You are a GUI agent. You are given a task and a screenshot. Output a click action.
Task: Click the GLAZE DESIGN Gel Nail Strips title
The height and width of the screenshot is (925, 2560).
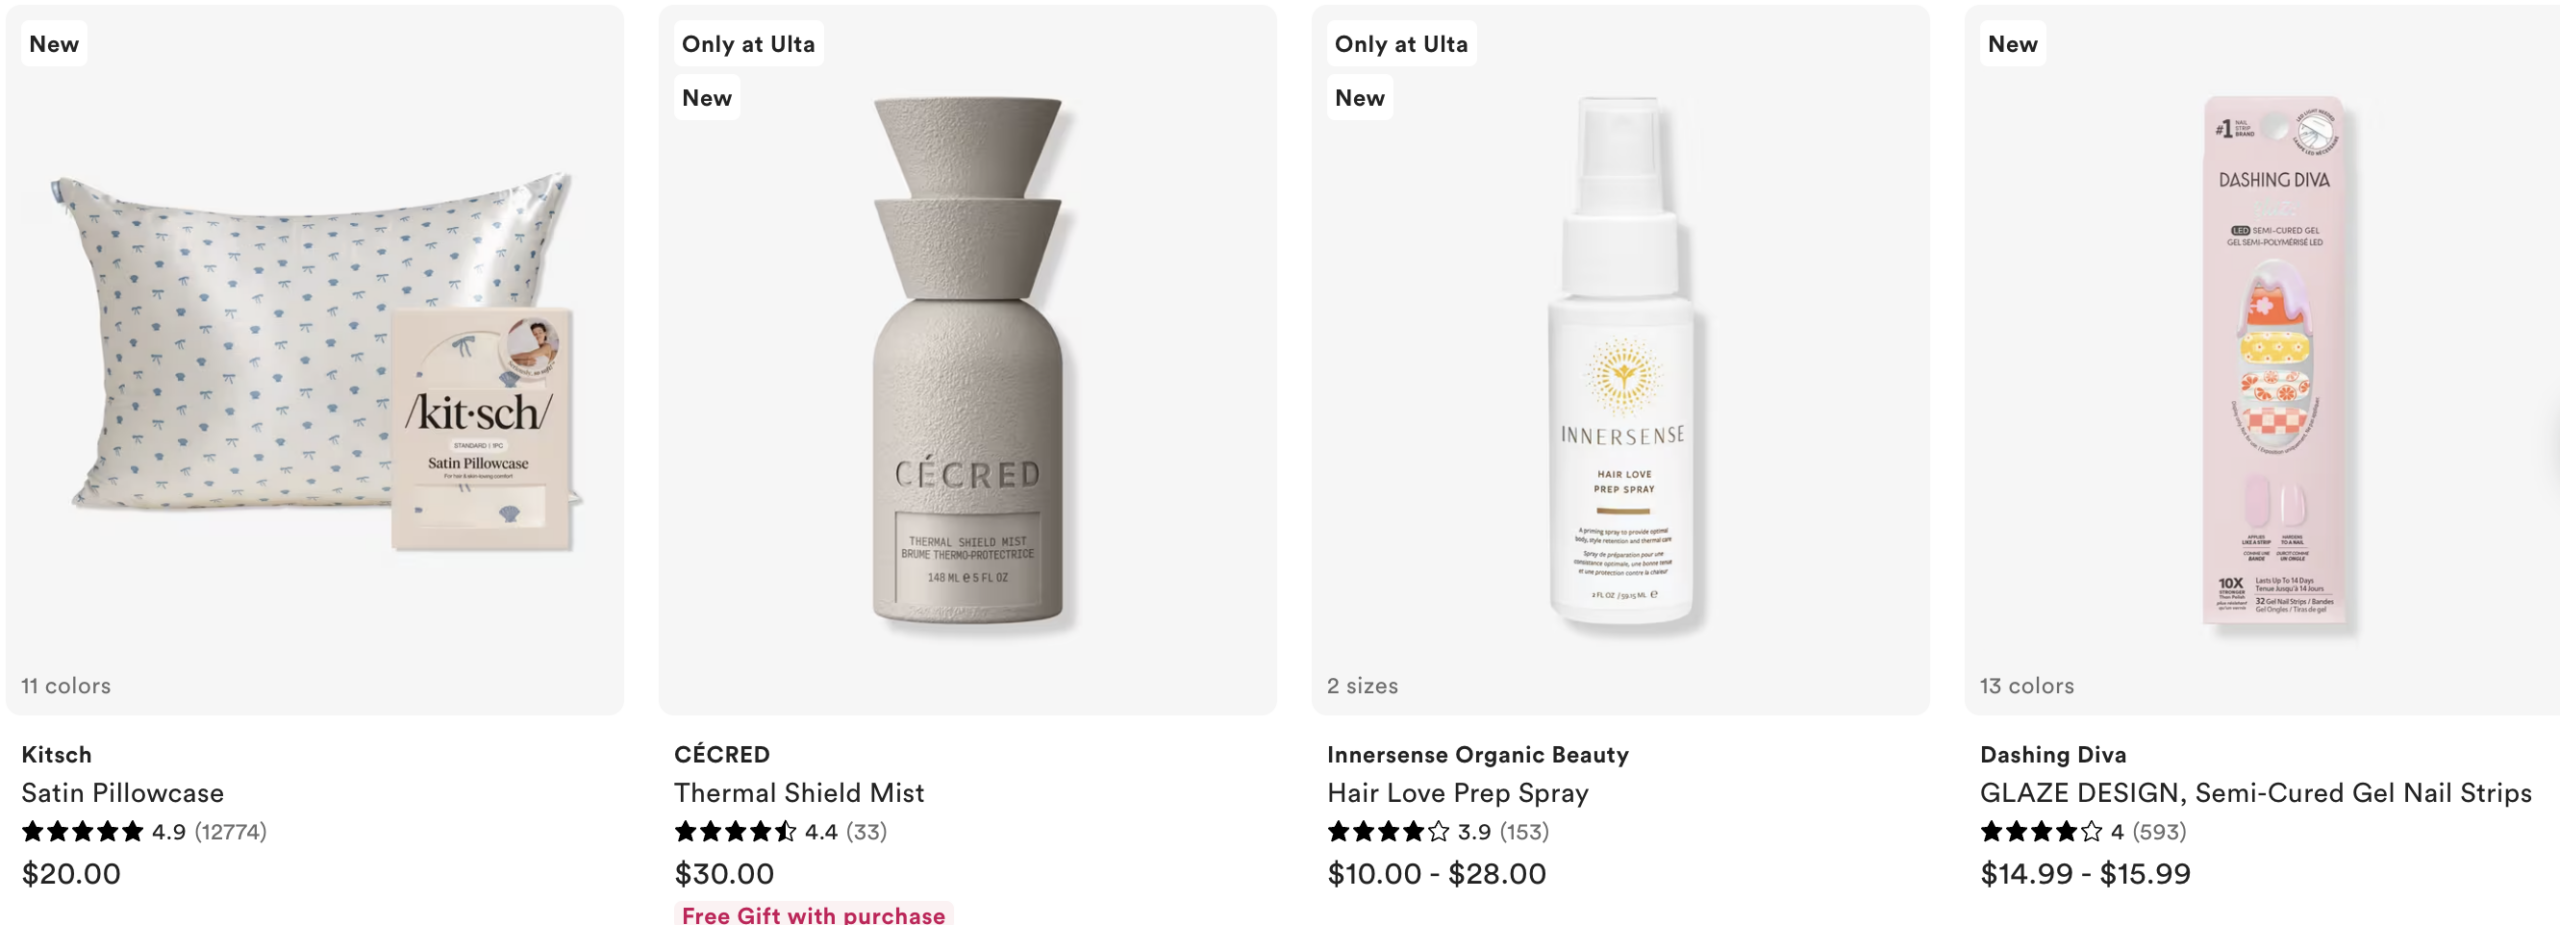(2255, 793)
